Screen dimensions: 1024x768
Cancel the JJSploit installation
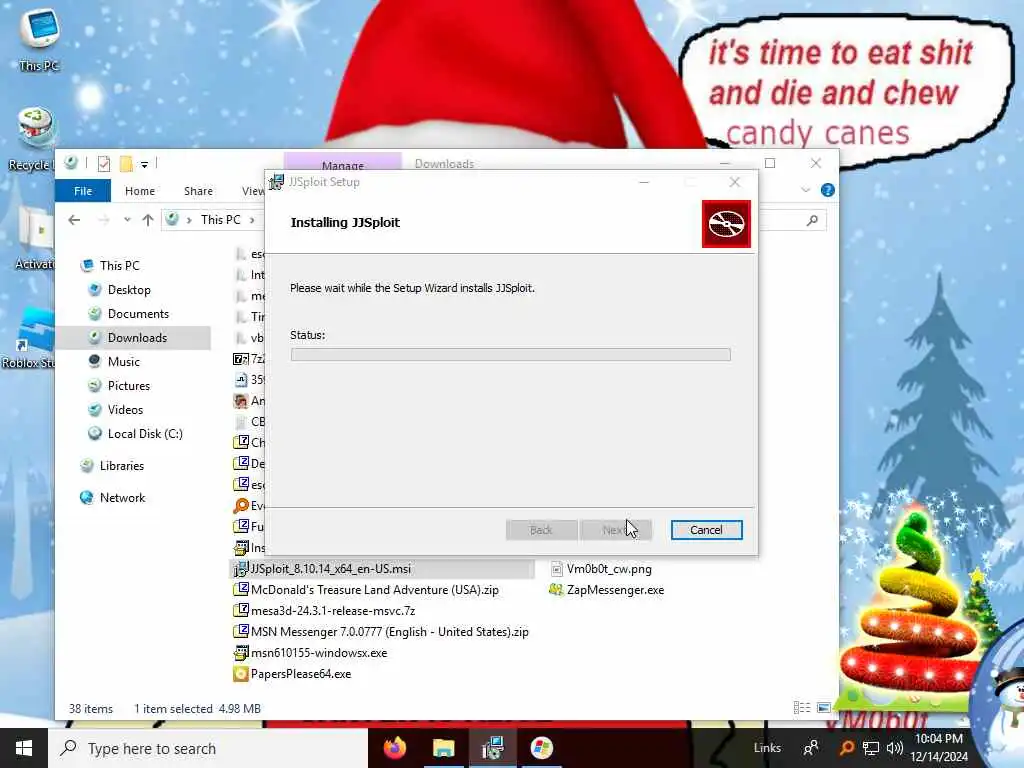click(706, 530)
